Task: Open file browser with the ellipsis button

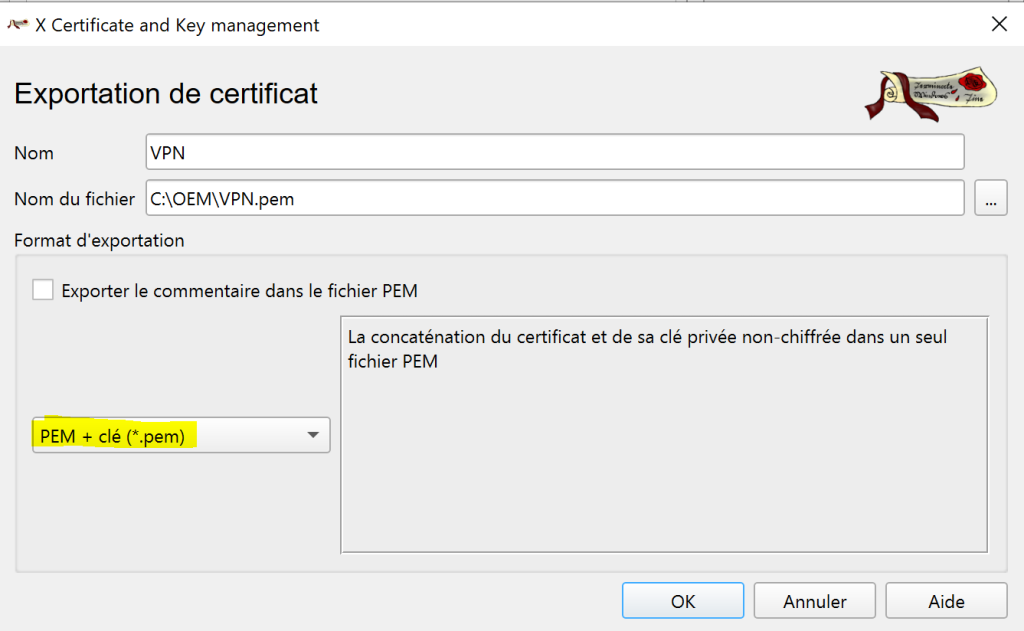Action: point(990,199)
